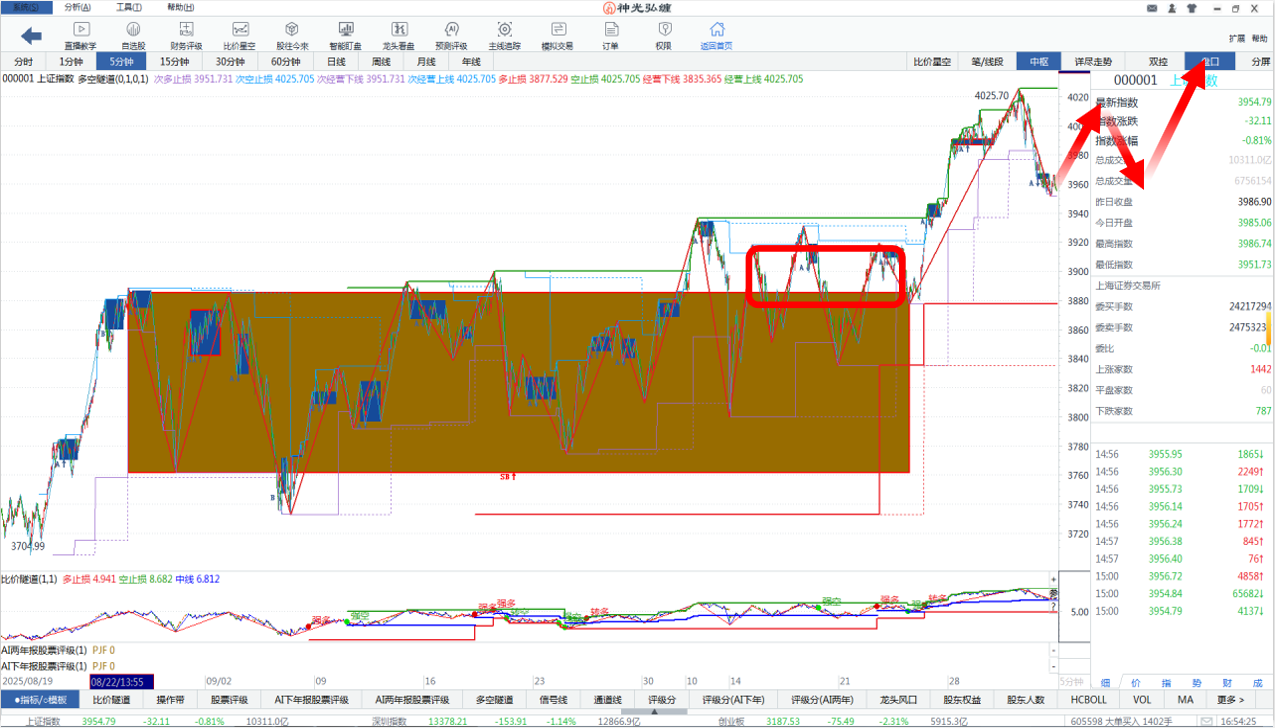
Task: Switch to the 日线 period tab
Action: coord(336,62)
